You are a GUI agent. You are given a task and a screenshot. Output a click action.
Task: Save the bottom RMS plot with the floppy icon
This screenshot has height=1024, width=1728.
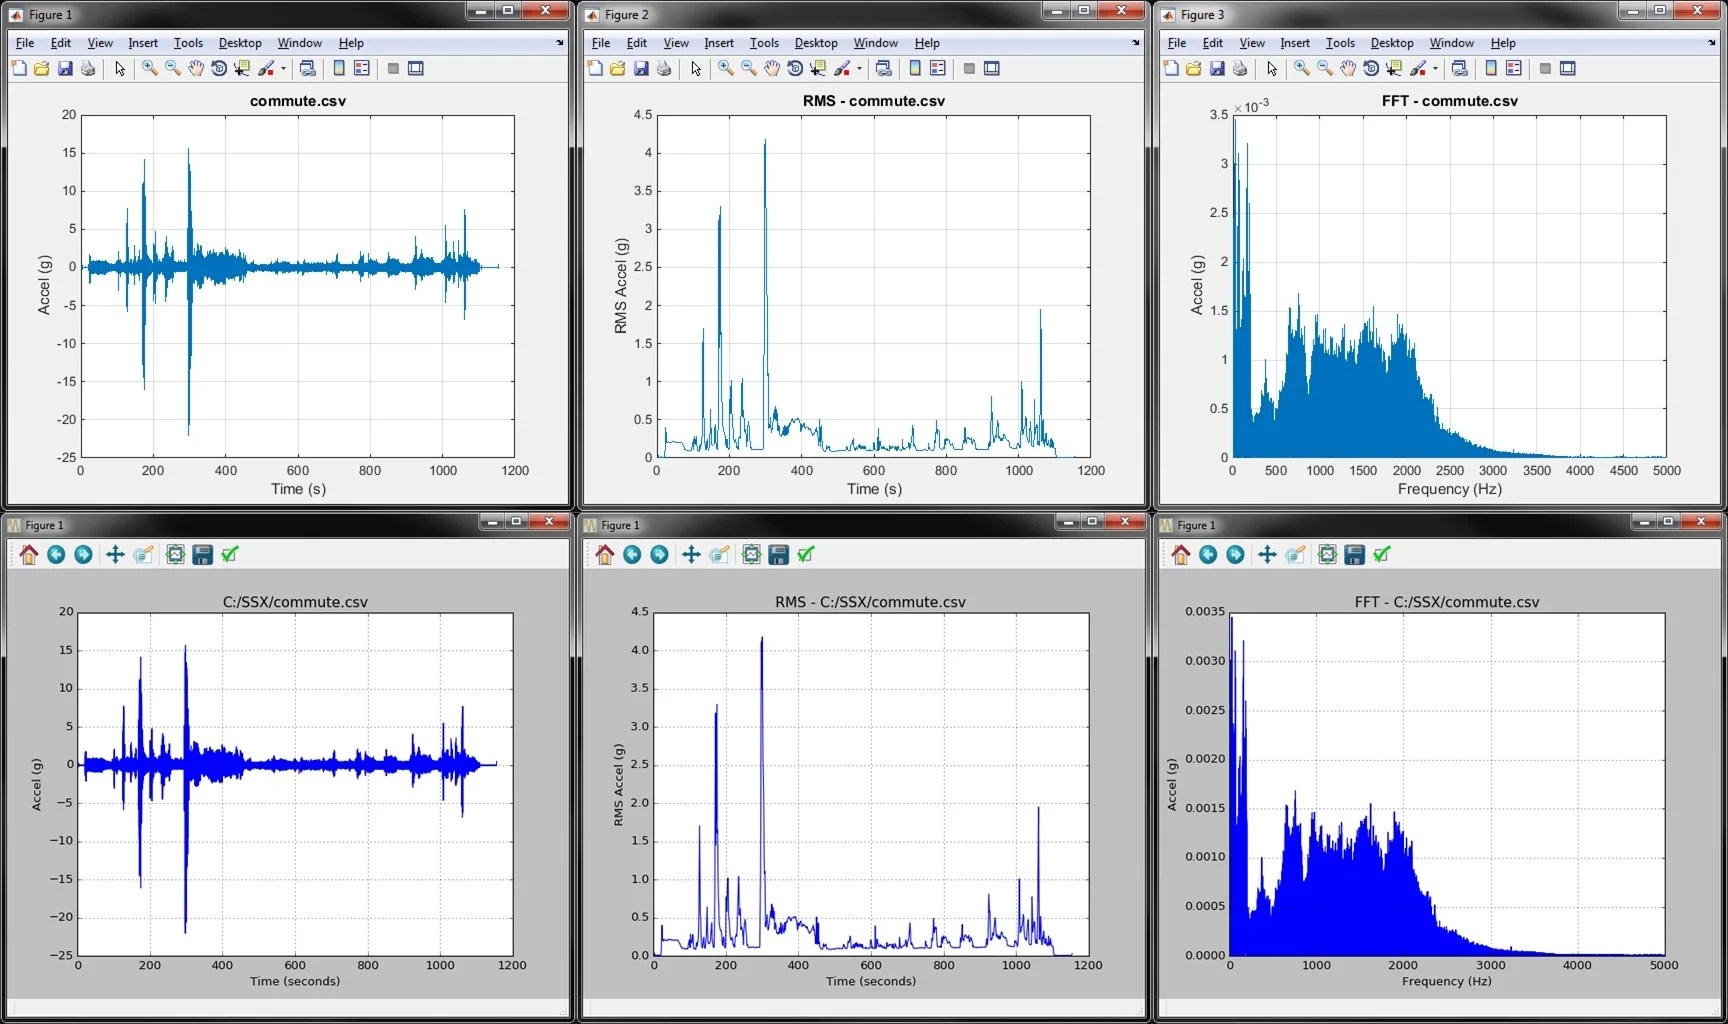[x=778, y=555]
